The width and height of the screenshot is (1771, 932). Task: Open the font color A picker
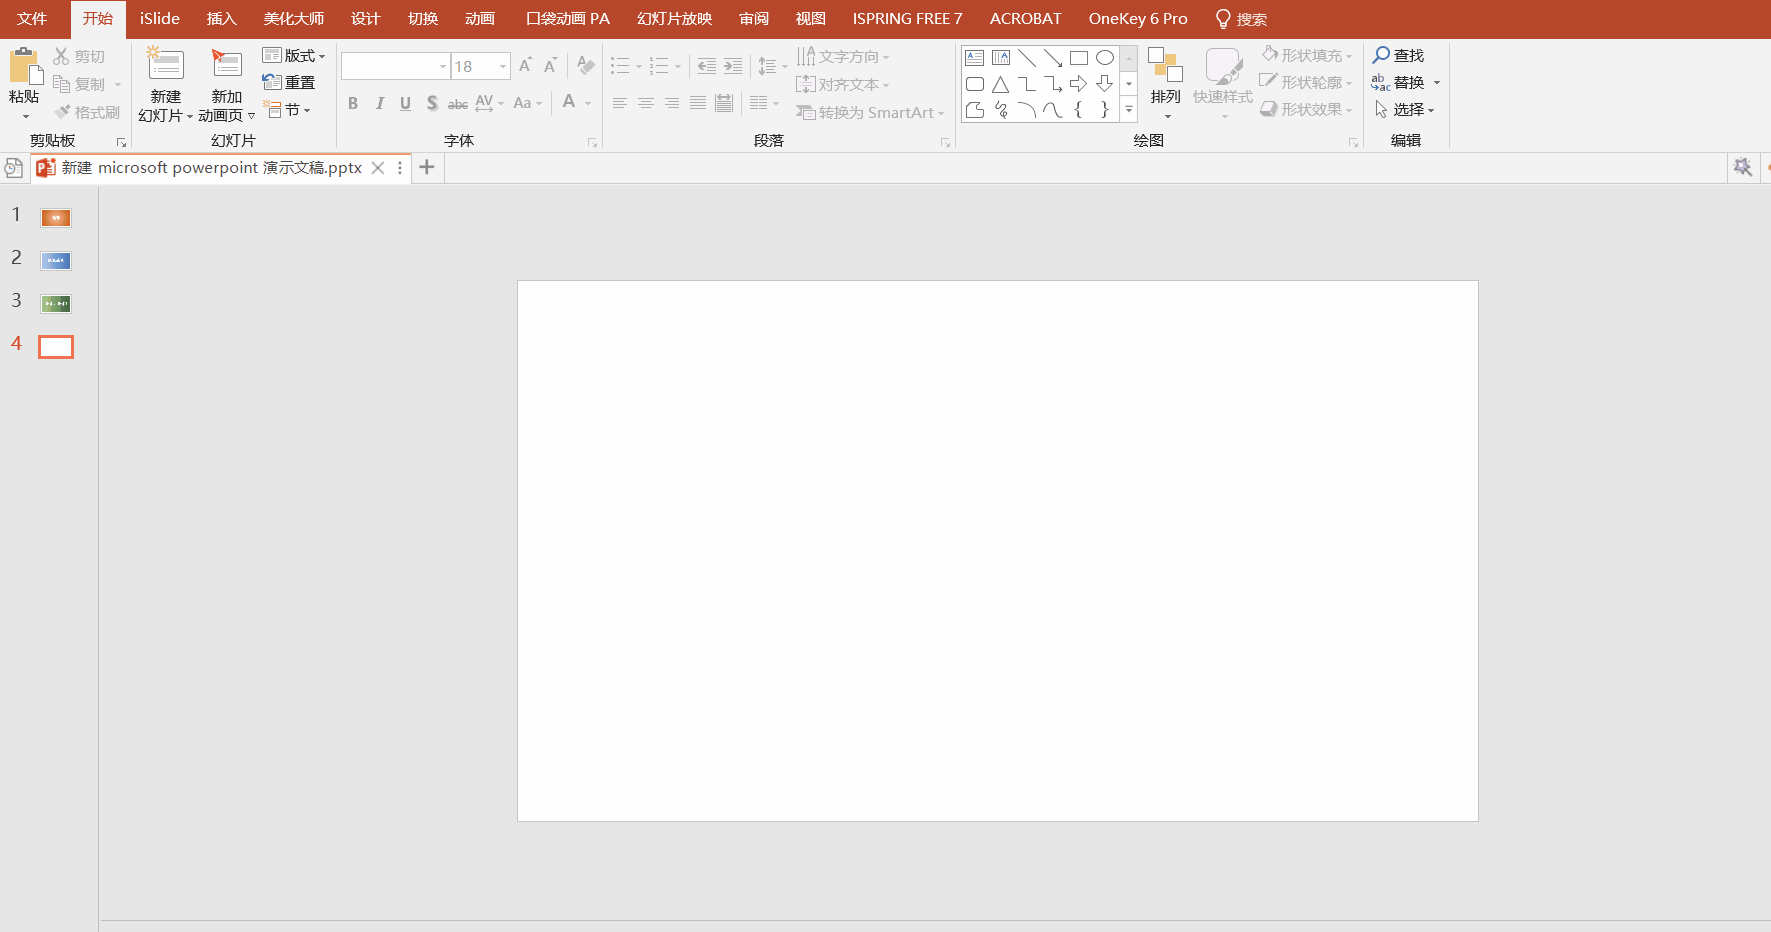(x=569, y=102)
